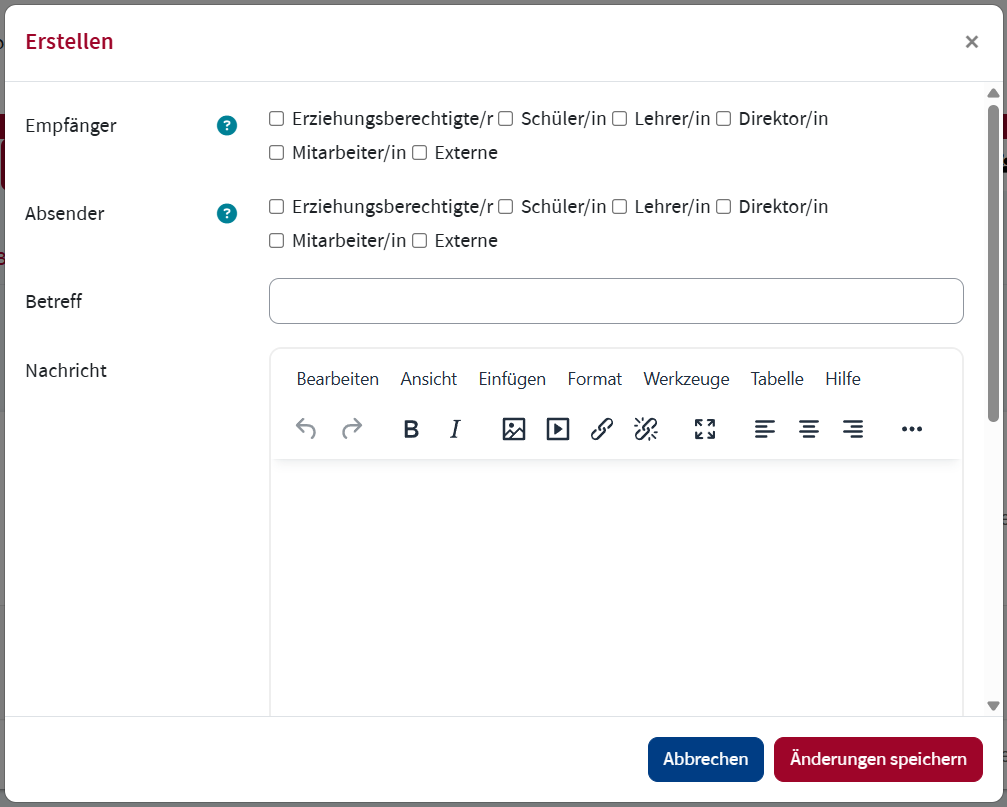Click the insert link icon
The height and width of the screenshot is (807, 1007).
pyautogui.click(x=602, y=429)
